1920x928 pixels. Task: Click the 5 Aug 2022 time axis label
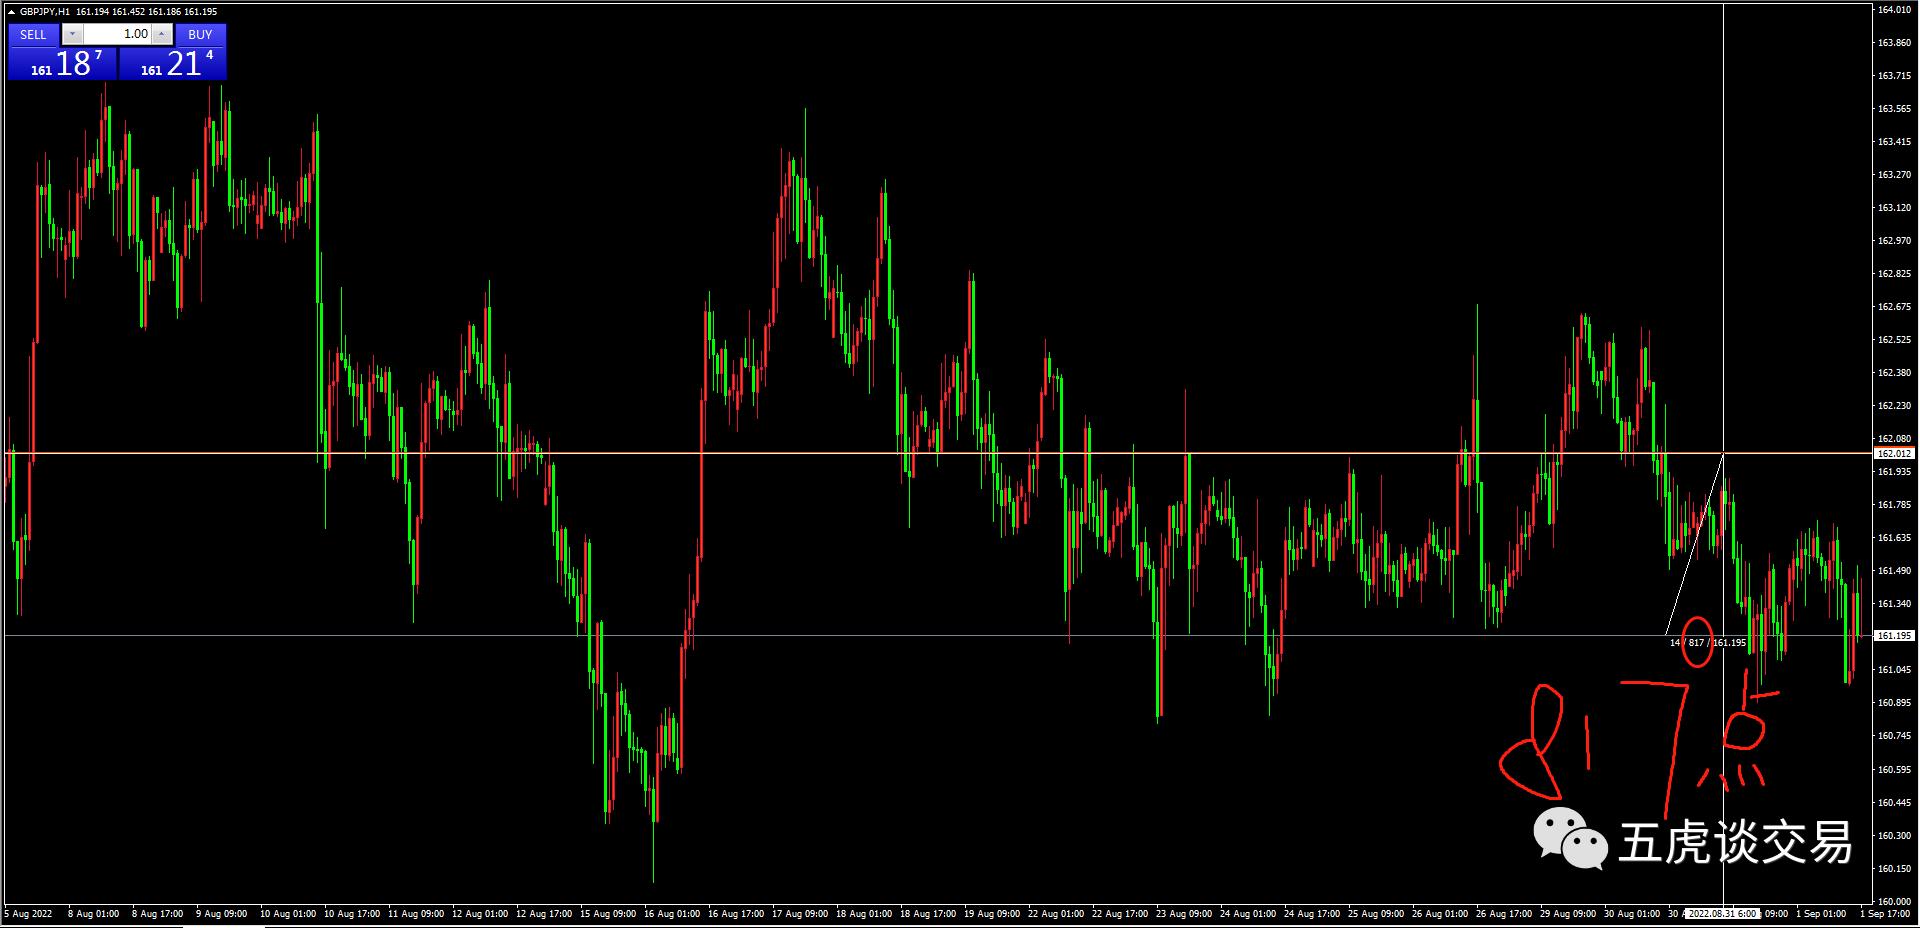(28, 914)
